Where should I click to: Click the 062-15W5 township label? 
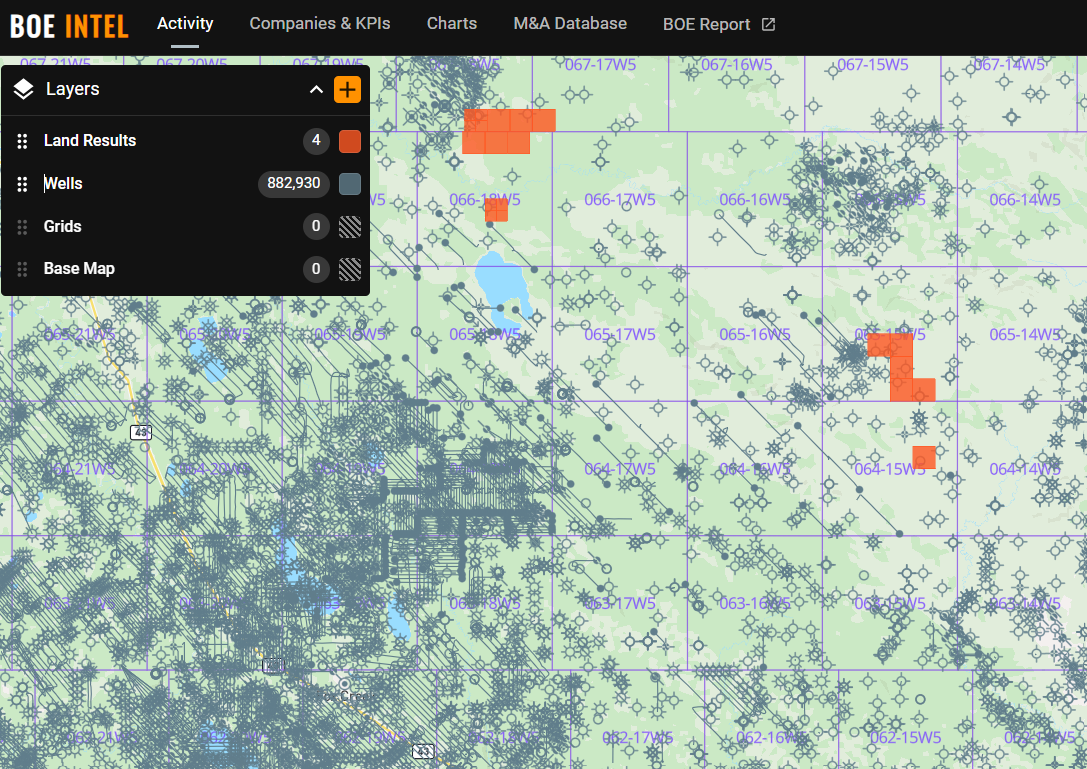coord(905,738)
